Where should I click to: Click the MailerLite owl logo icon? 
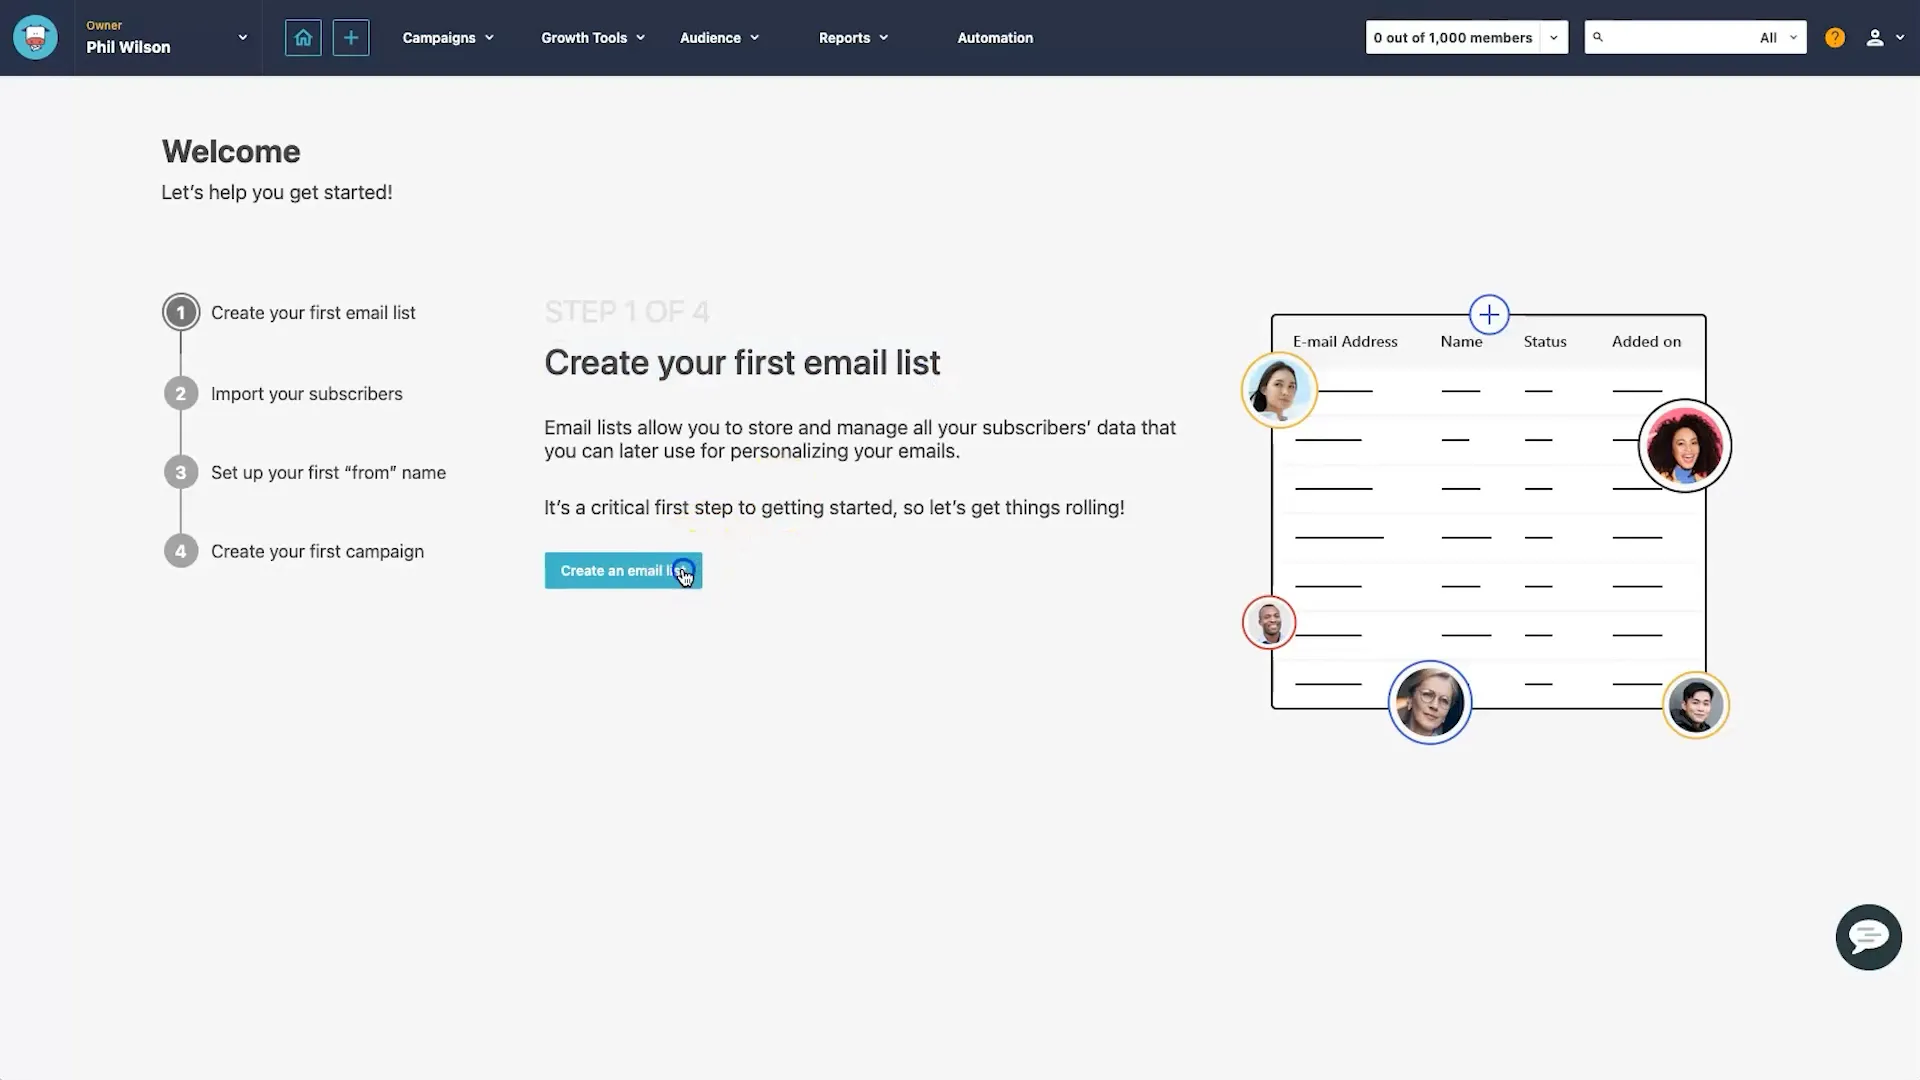pyautogui.click(x=36, y=37)
